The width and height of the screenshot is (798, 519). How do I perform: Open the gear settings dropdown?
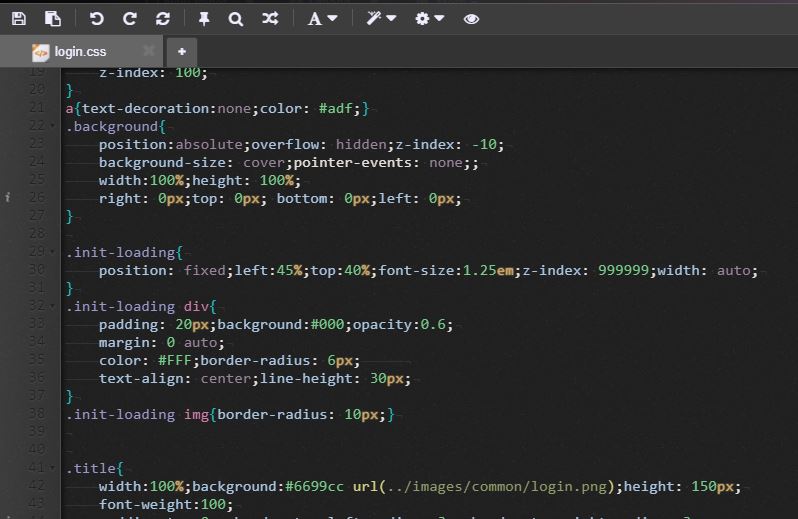click(430, 18)
